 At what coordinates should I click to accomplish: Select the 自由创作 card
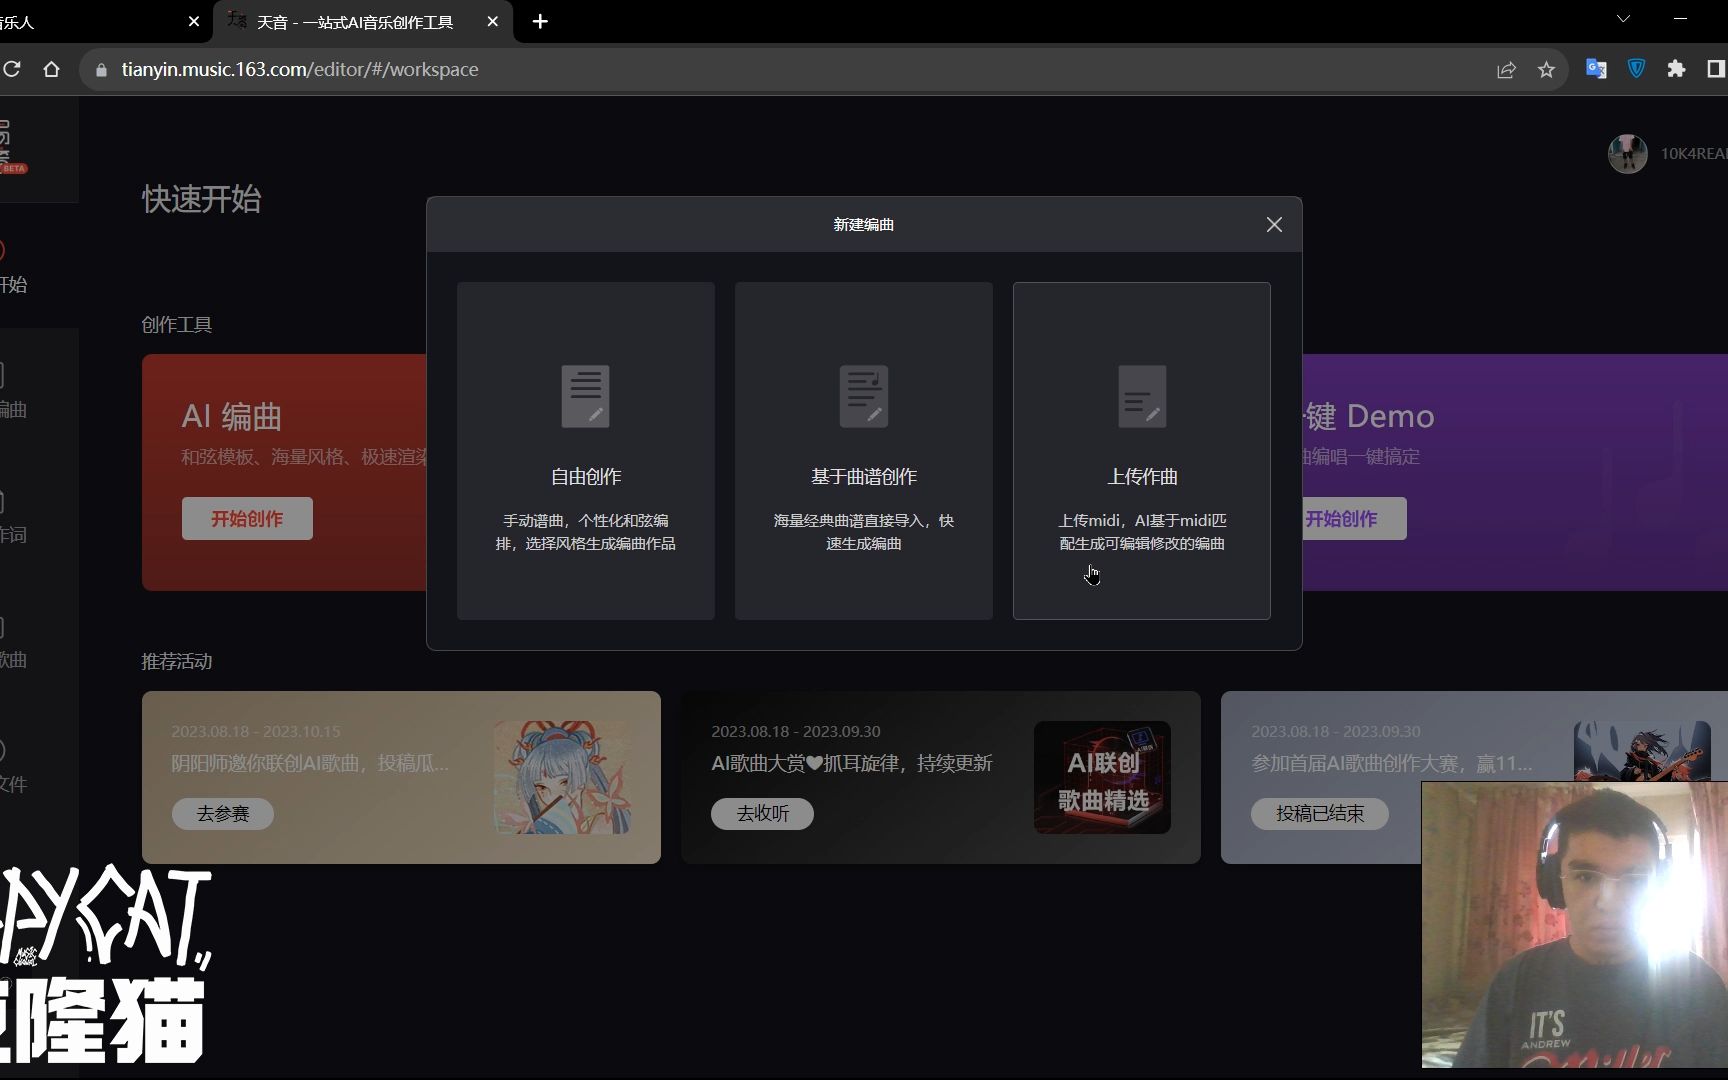[x=586, y=451]
